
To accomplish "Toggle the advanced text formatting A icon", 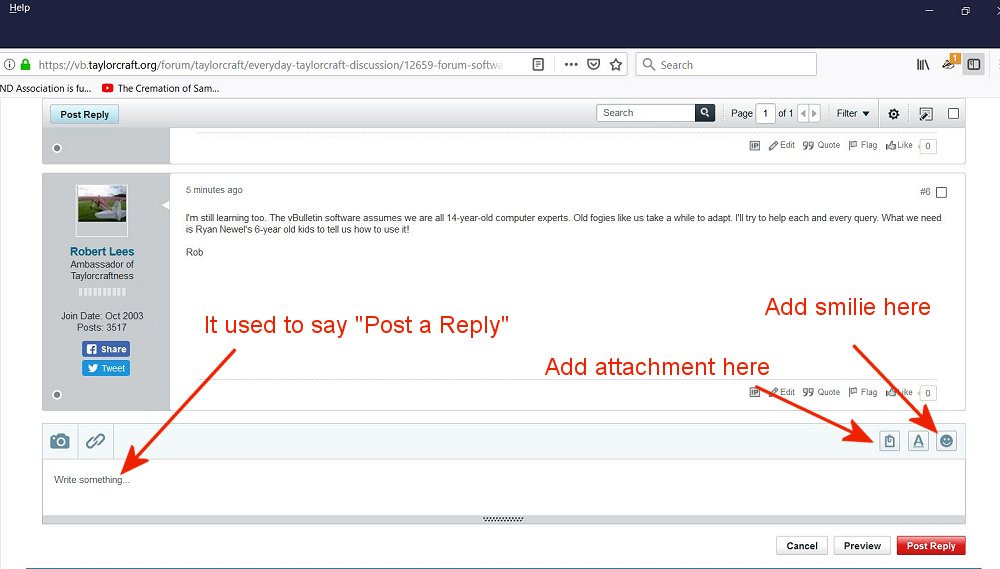I will tap(918, 441).
